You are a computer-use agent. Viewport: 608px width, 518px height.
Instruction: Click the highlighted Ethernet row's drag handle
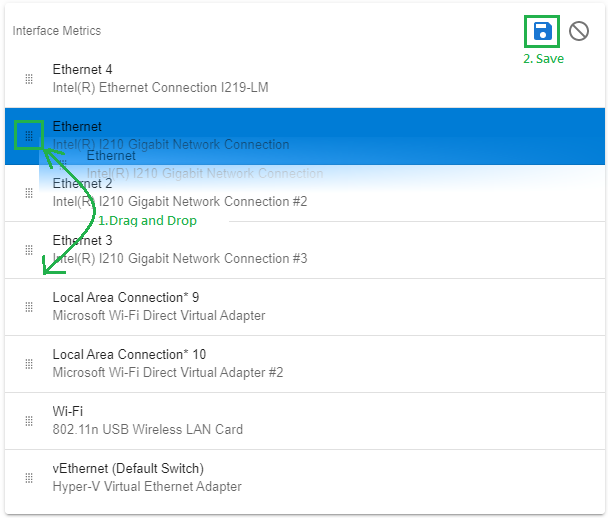point(29,135)
